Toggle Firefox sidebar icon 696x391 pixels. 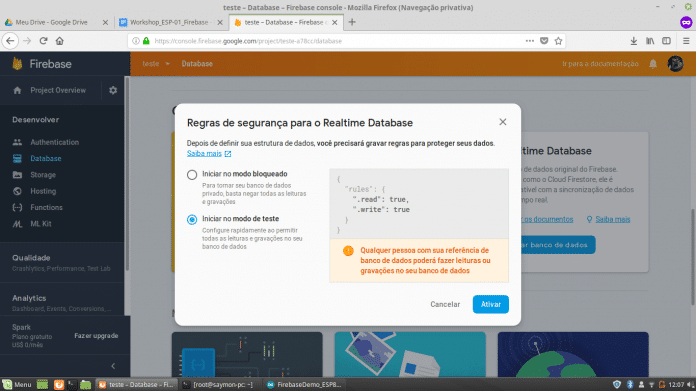click(x=666, y=41)
